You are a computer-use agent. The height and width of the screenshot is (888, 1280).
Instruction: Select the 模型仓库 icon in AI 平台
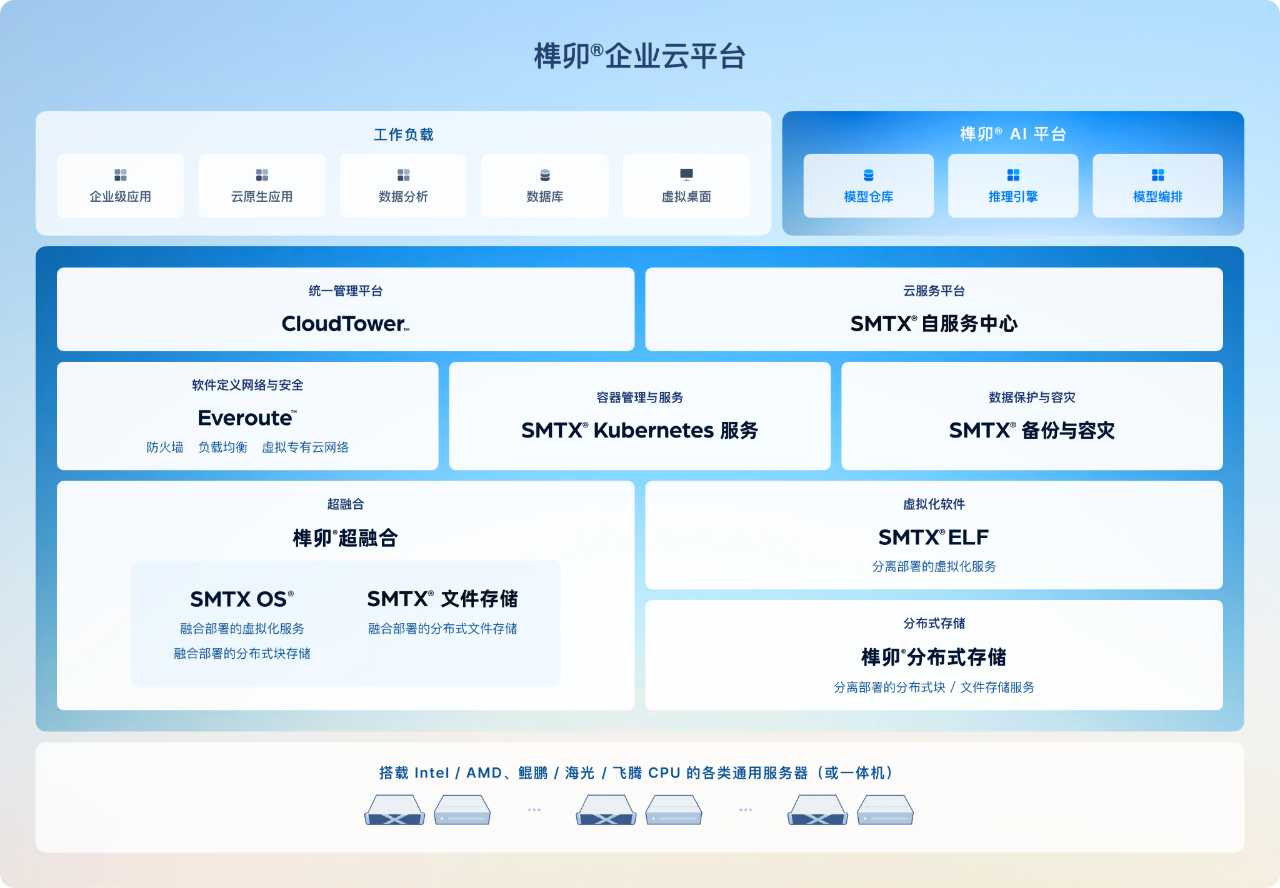[x=868, y=175]
